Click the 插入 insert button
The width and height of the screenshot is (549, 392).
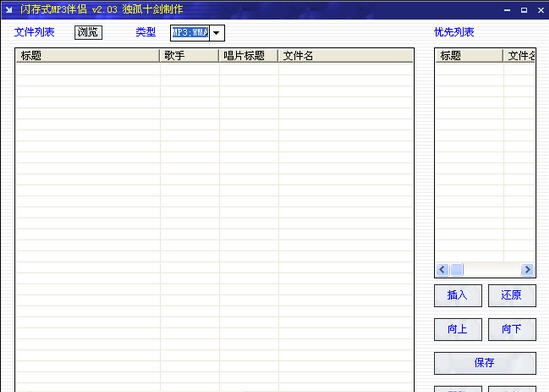(x=458, y=295)
